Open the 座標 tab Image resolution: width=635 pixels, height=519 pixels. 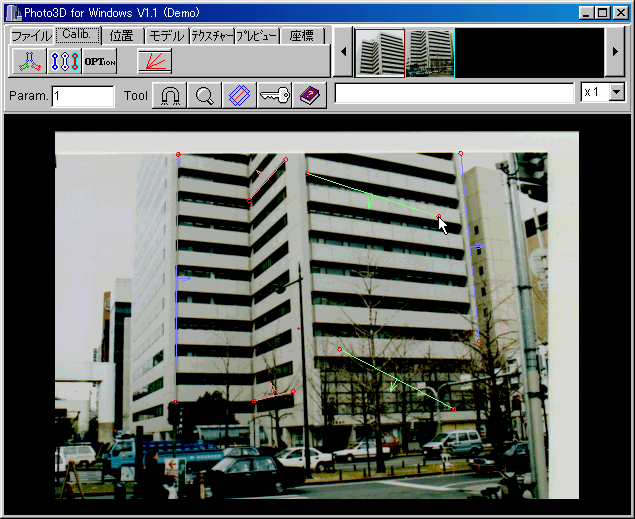(302, 36)
